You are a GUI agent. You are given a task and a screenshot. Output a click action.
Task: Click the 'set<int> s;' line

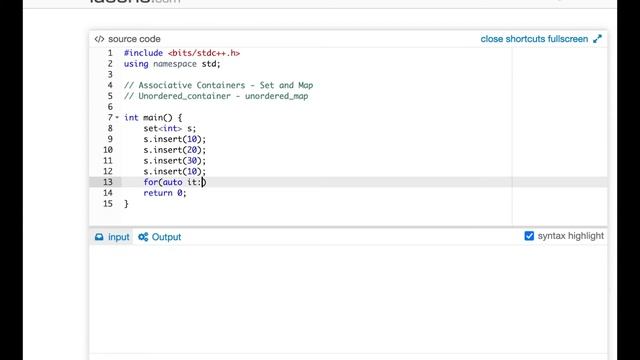[170, 128]
